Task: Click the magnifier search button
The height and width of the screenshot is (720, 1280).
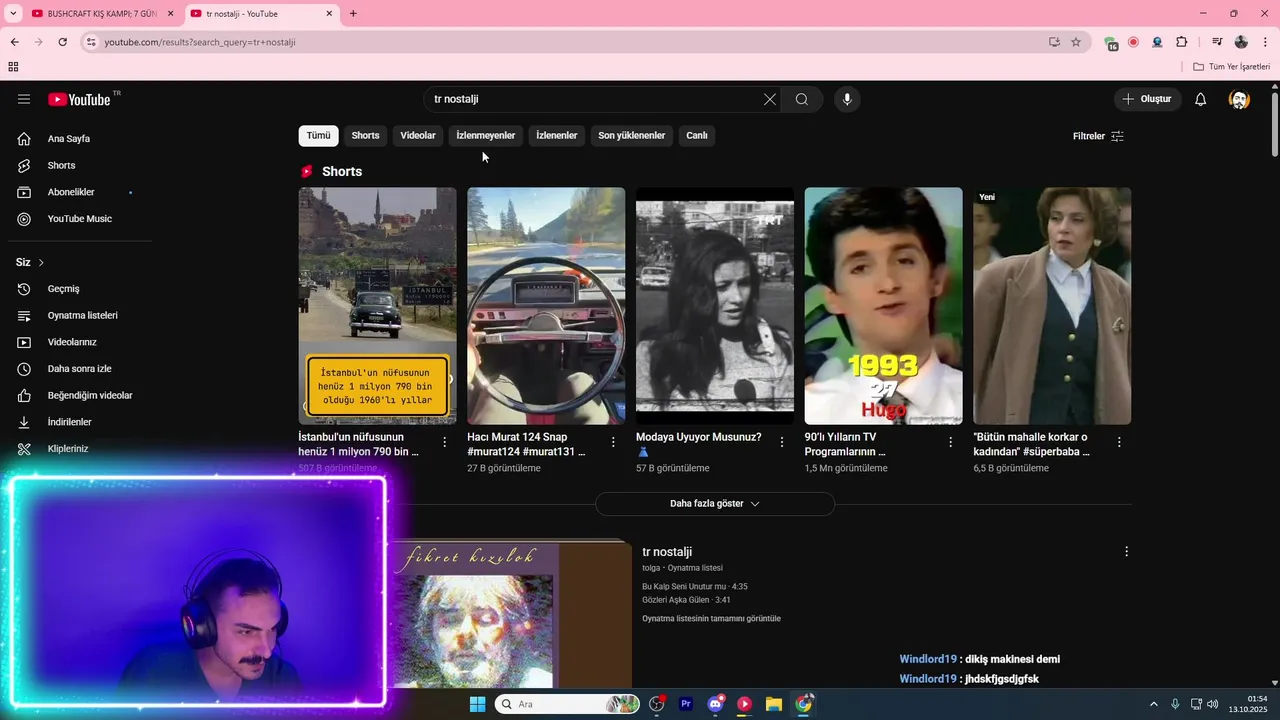Action: [802, 99]
